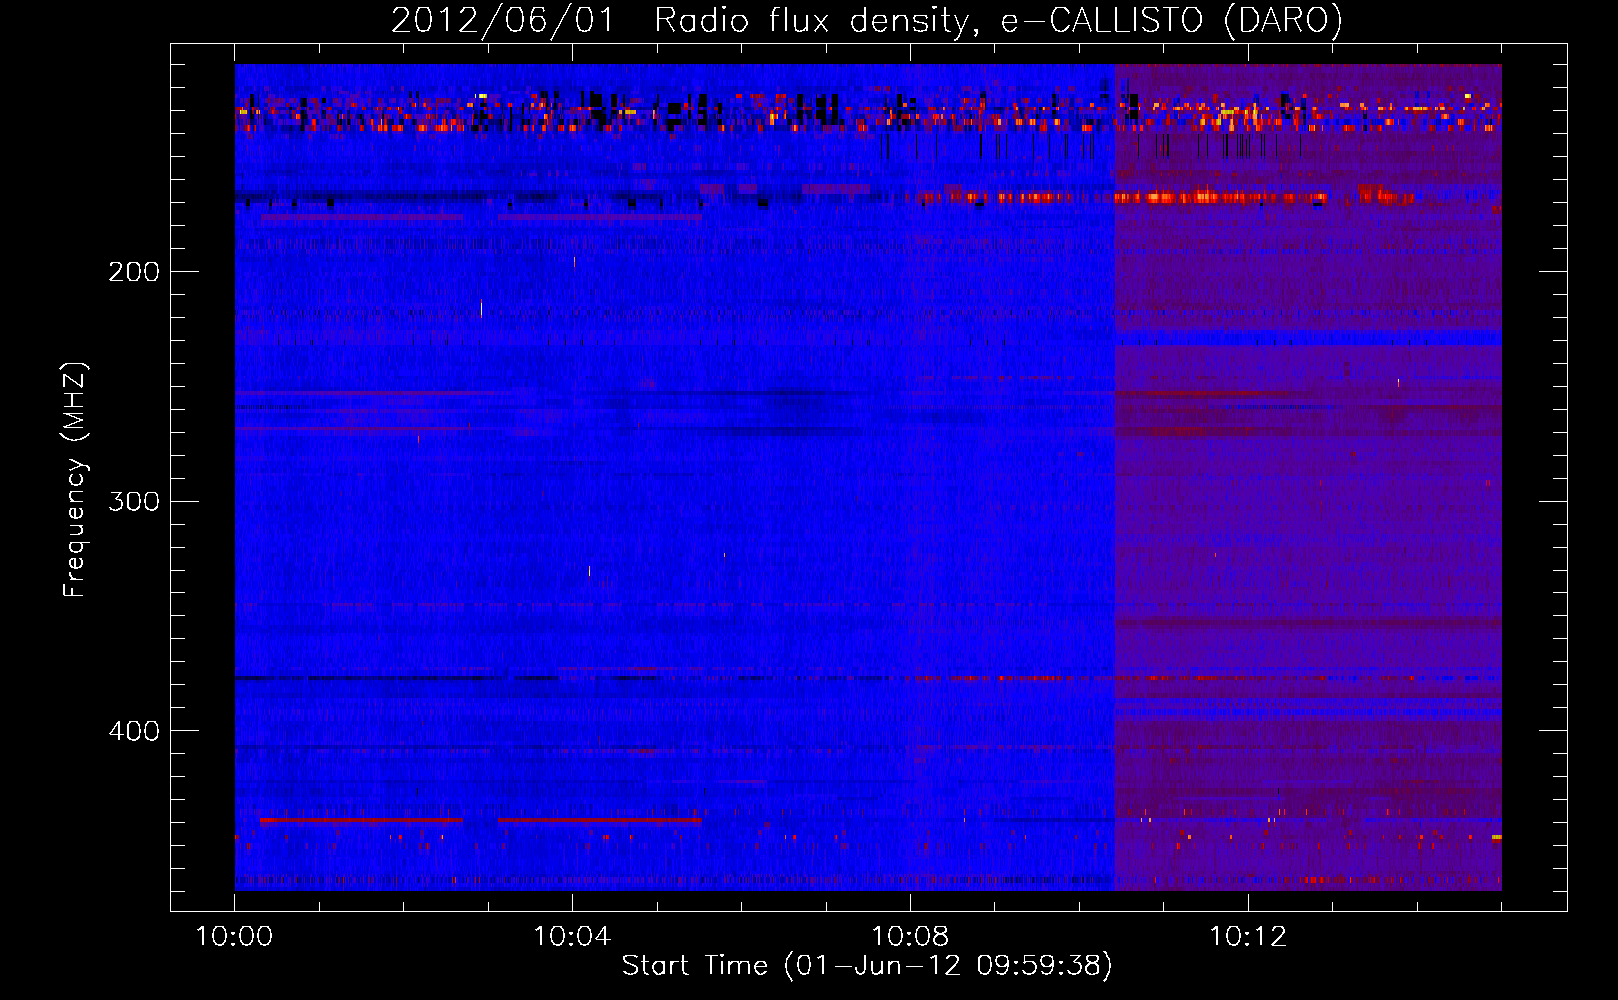Screen dimensions: 1618x1000
Task: Click the 10:12 time tick label
Action: 1248,937
